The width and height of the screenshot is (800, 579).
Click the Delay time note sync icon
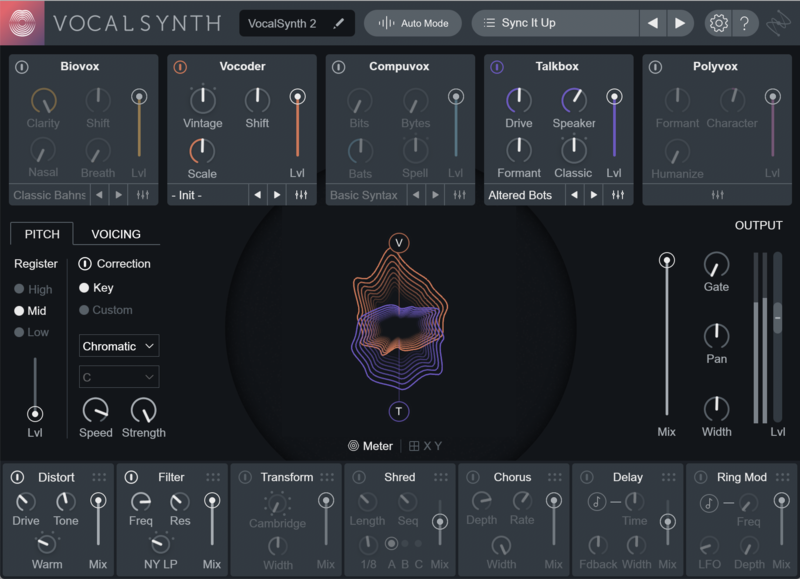click(x=596, y=502)
